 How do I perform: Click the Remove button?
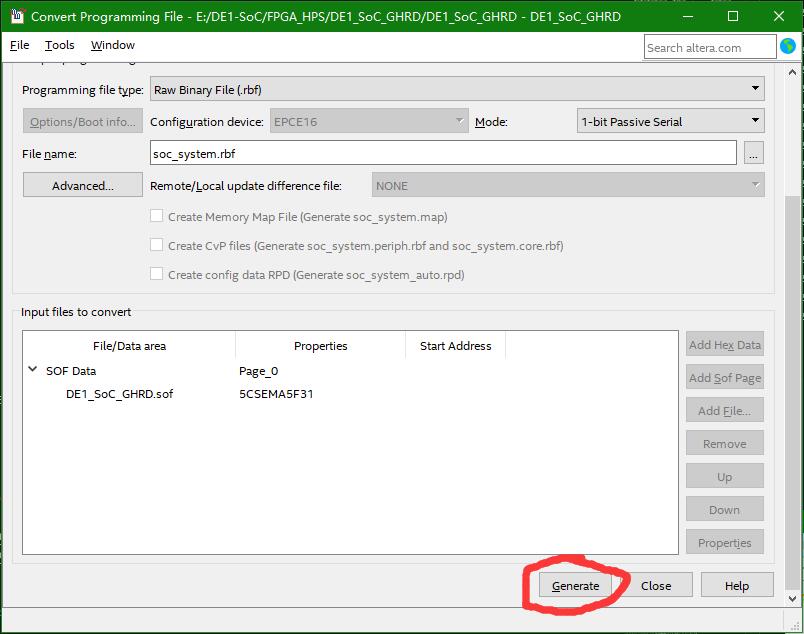point(725,443)
